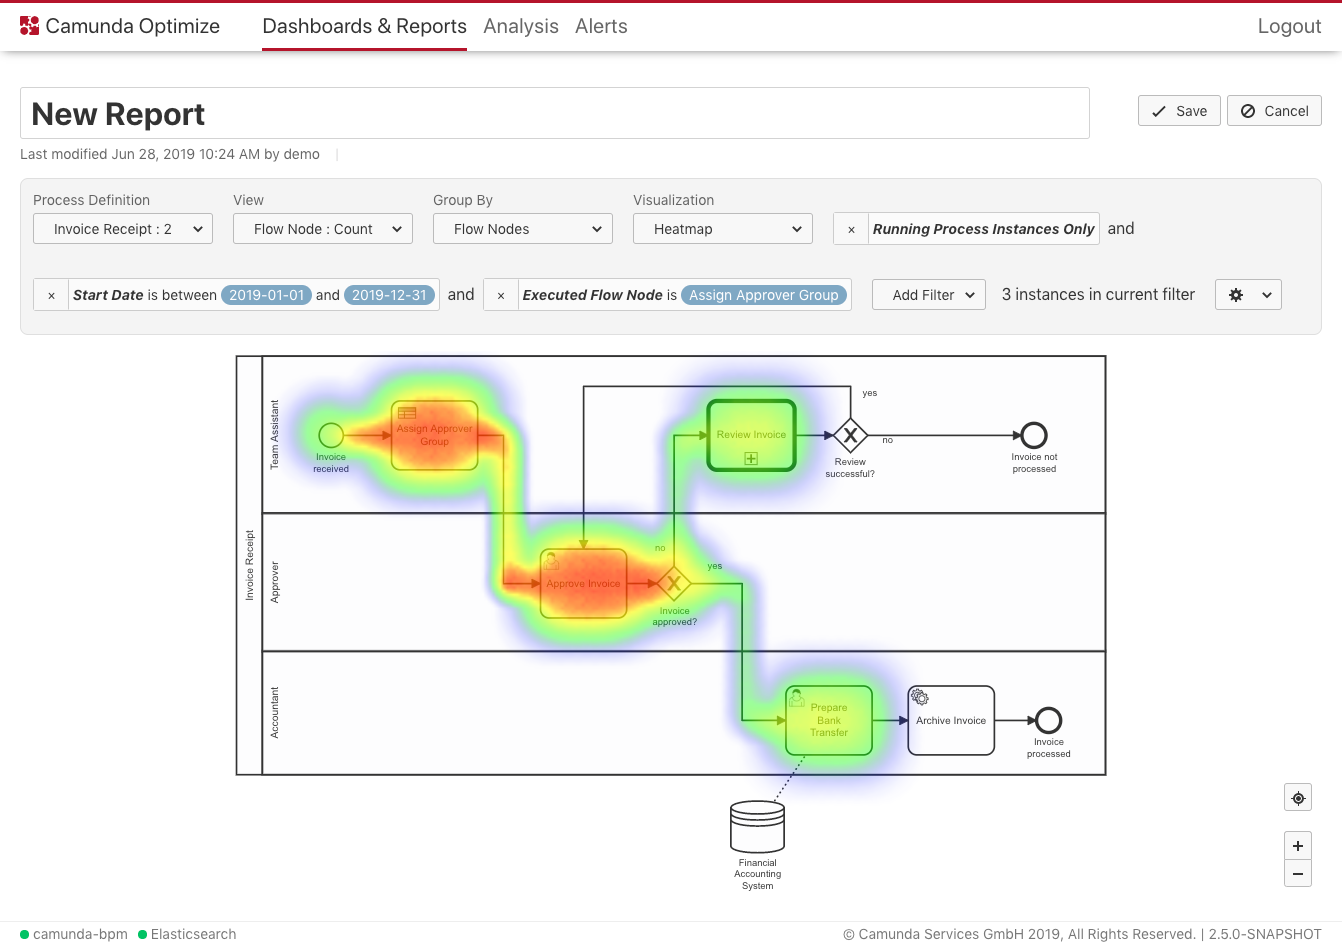Reset diagram position with the target icon
Screen dimensions: 1342x946
1298,798
